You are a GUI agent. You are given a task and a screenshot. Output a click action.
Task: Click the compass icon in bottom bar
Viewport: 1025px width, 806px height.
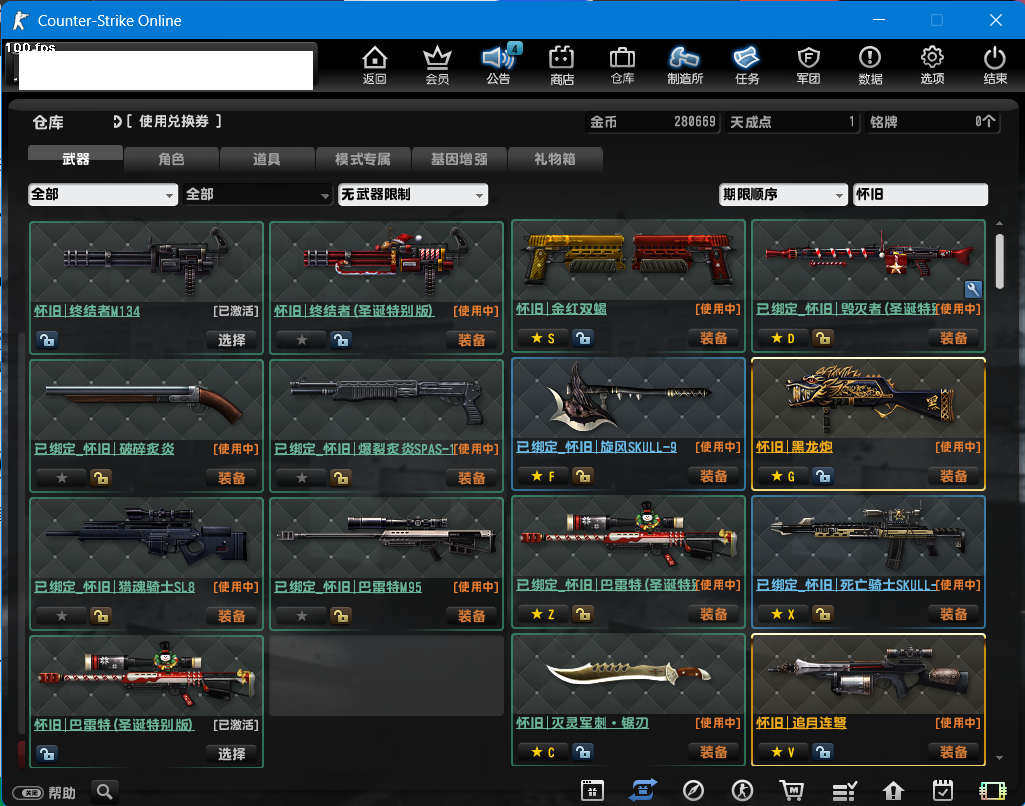(693, 790)
